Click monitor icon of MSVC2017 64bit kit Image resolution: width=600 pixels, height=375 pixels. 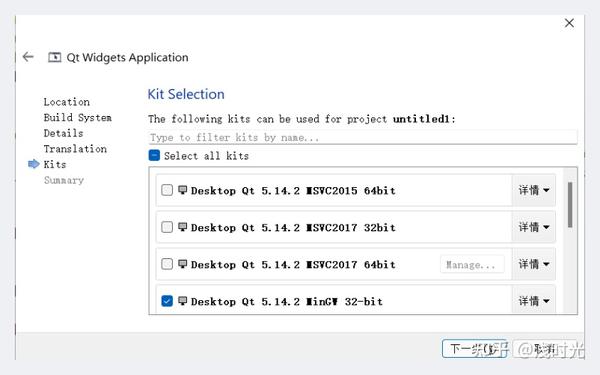183,264
